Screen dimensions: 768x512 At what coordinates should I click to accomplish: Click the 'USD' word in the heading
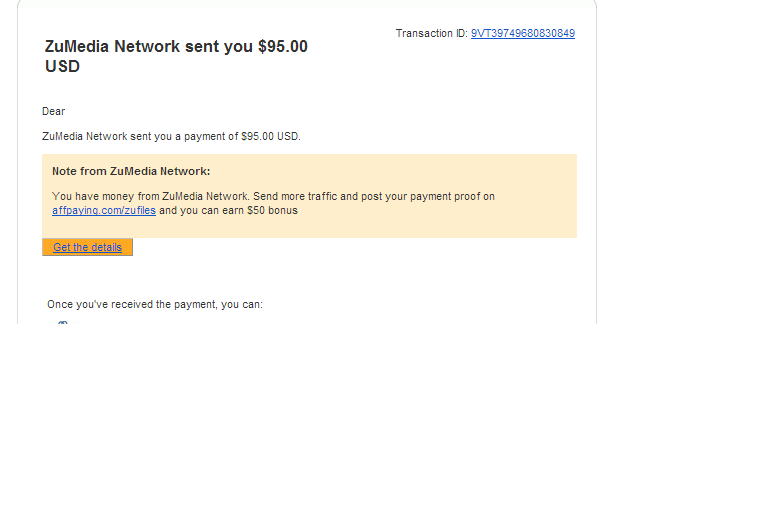click(x=62, y=67)
